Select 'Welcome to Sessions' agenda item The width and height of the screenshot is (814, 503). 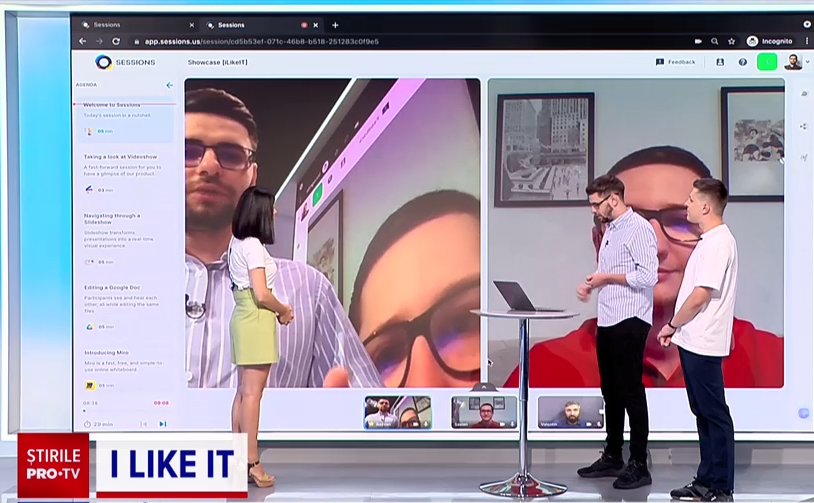click(x=113, y=105)
